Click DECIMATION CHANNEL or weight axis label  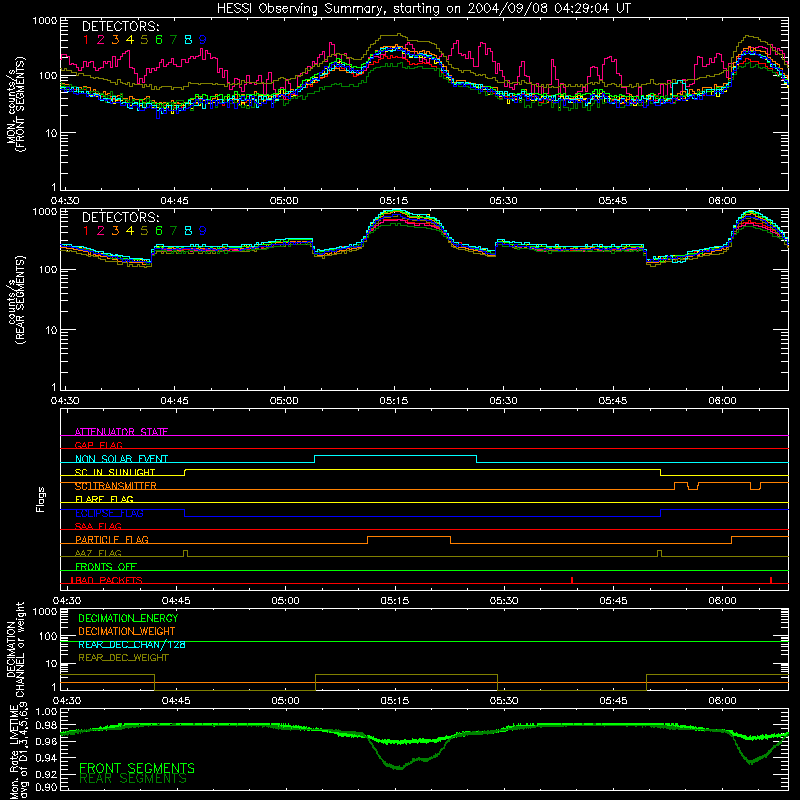coord(15,649)
